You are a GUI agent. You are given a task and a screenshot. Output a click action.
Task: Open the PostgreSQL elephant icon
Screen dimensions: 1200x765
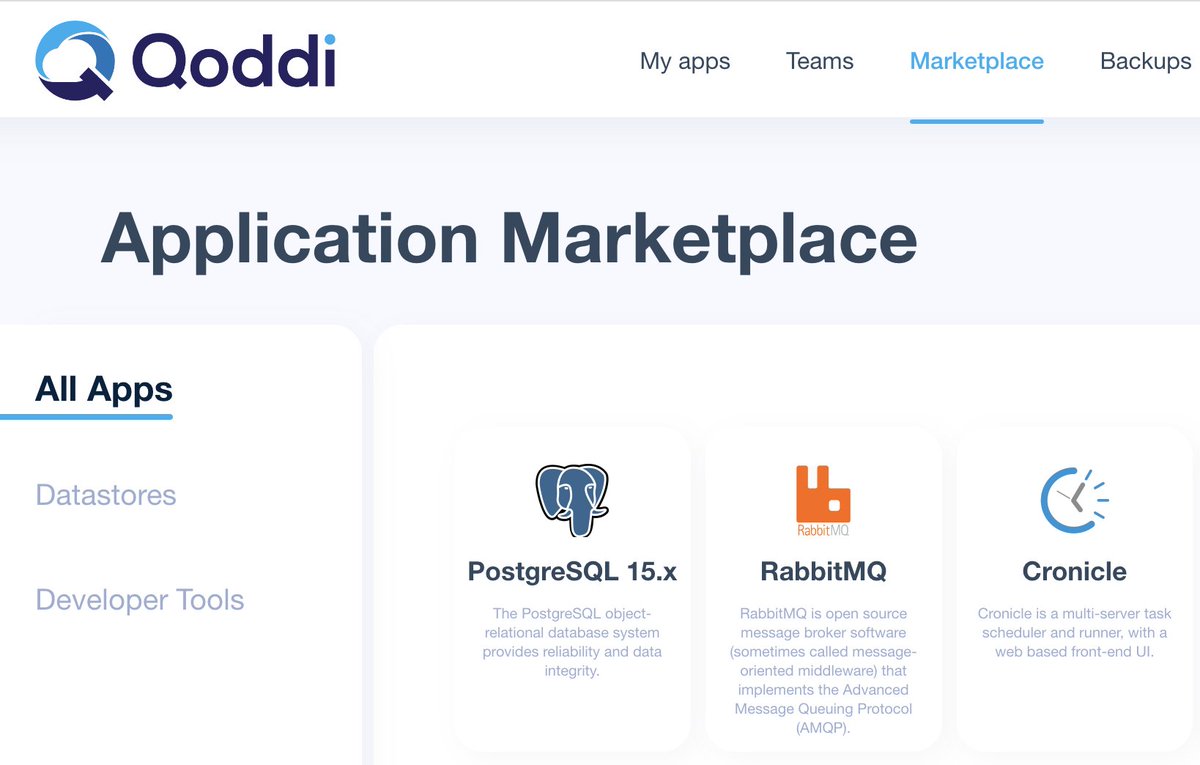pyautogui.click(x=572, y=500)
